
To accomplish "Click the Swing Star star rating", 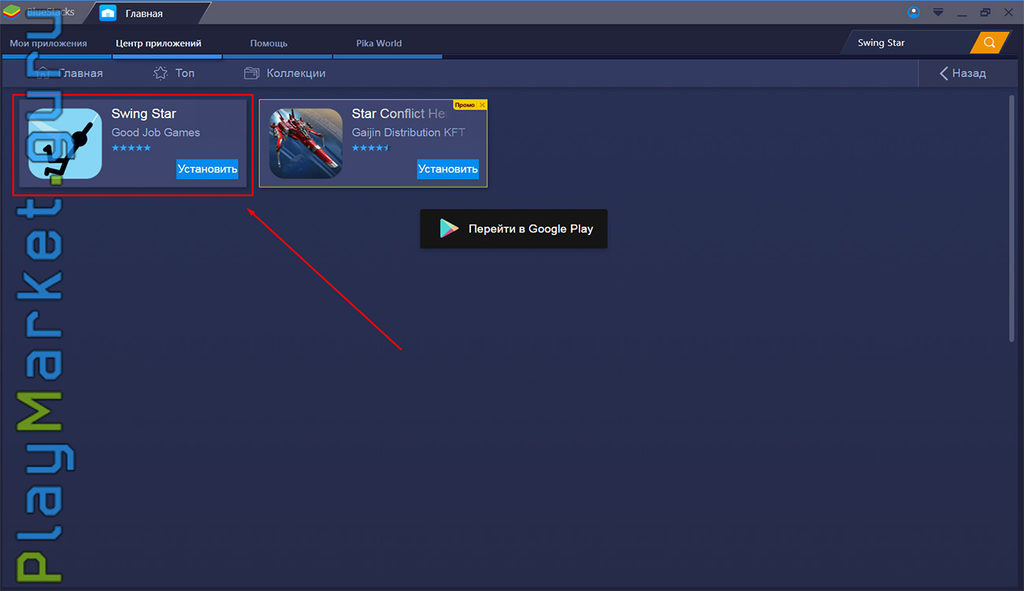I will (x=131, y=148).
